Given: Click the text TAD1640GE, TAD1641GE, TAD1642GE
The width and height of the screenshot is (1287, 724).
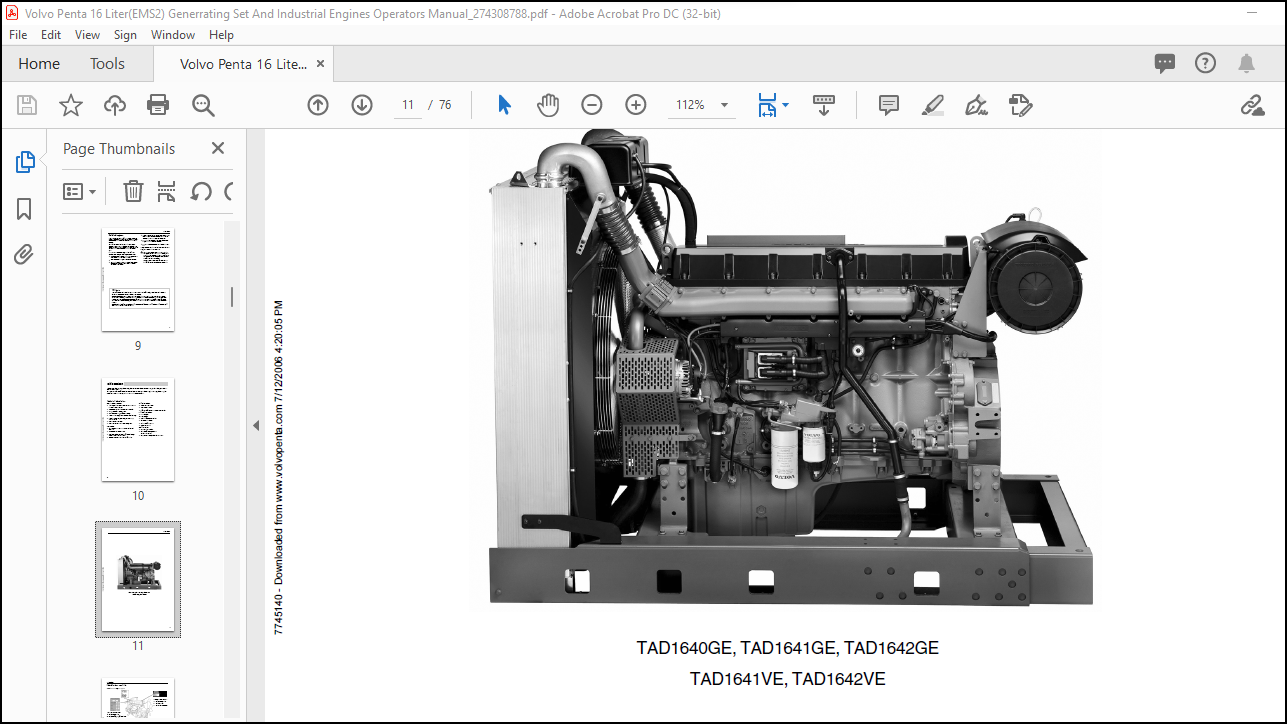Looking at the screenshot, I should pos(787,648).
